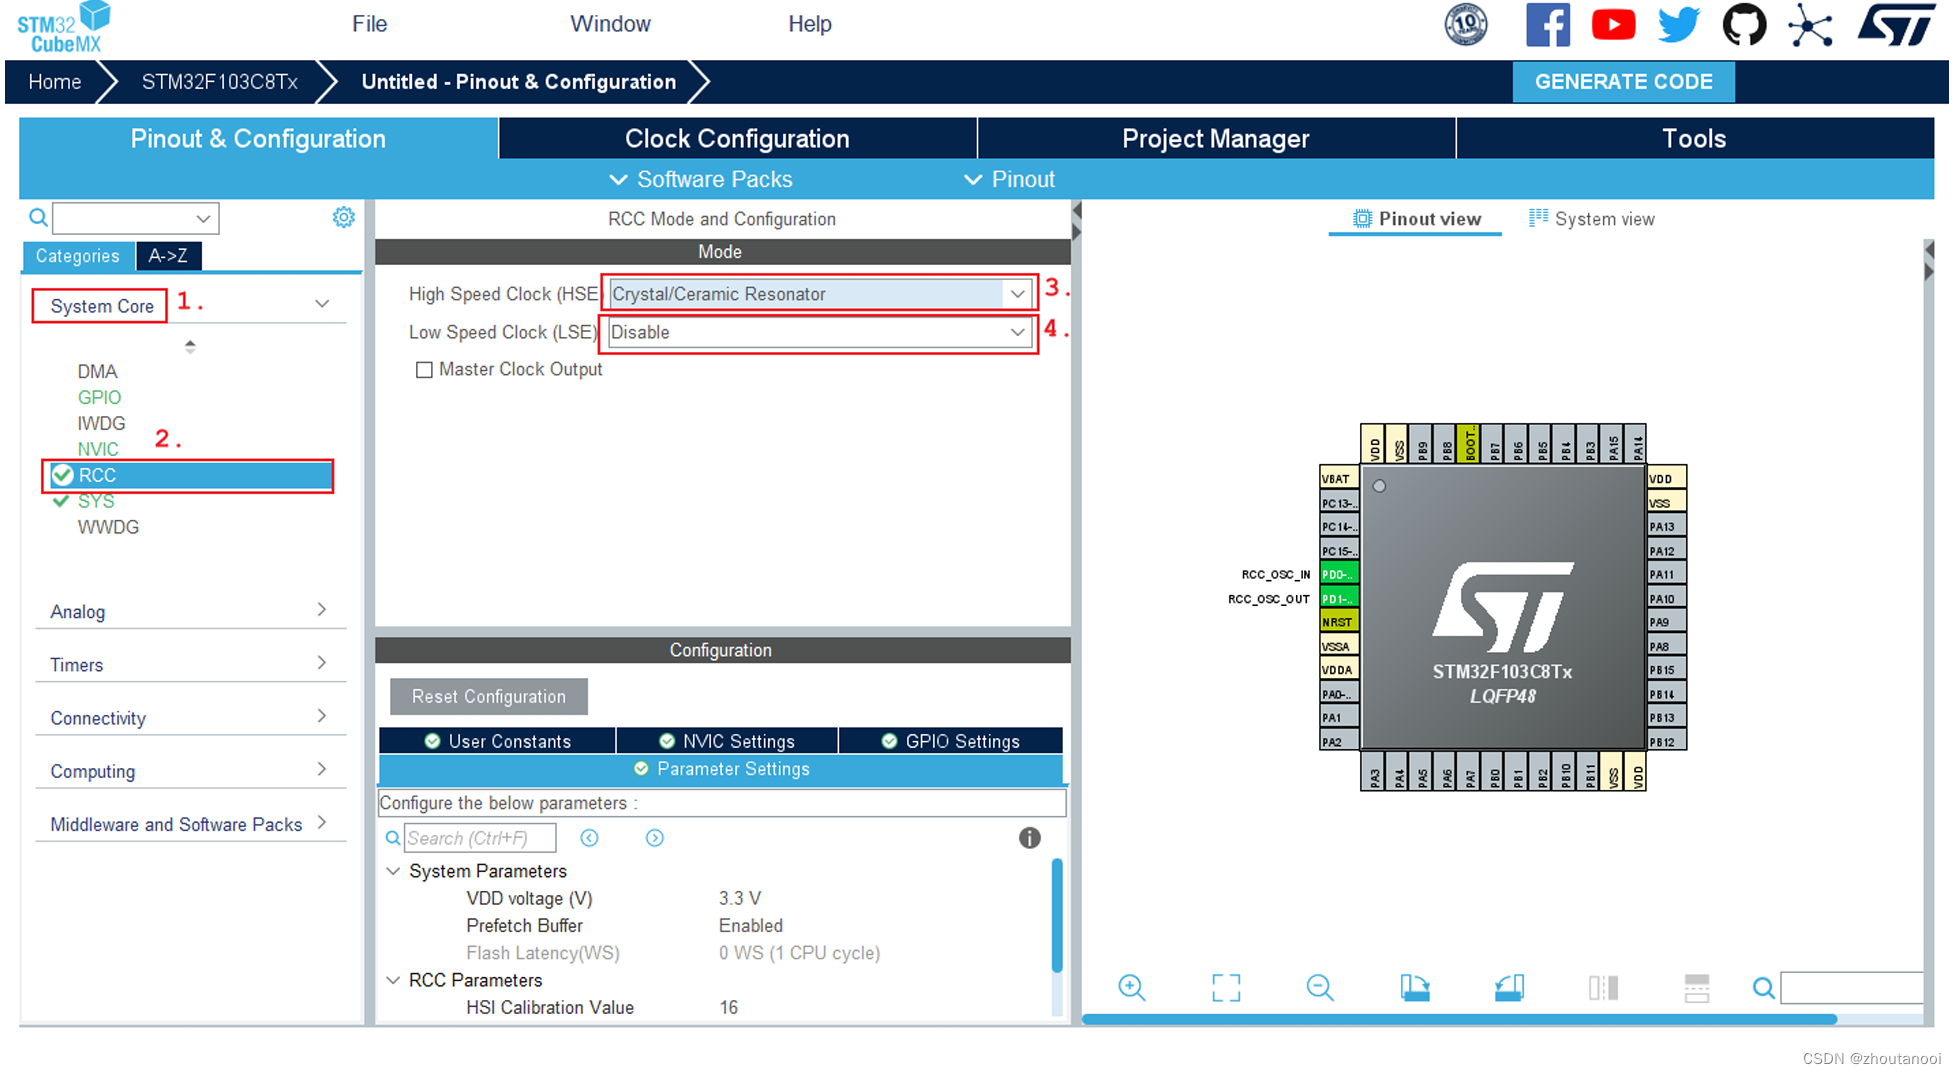The width and height of the screenshot is (1956, 1074).
Task: Click the rows-layout toolbar icon
Action: pyautogui.click(x=1697, y=987)
